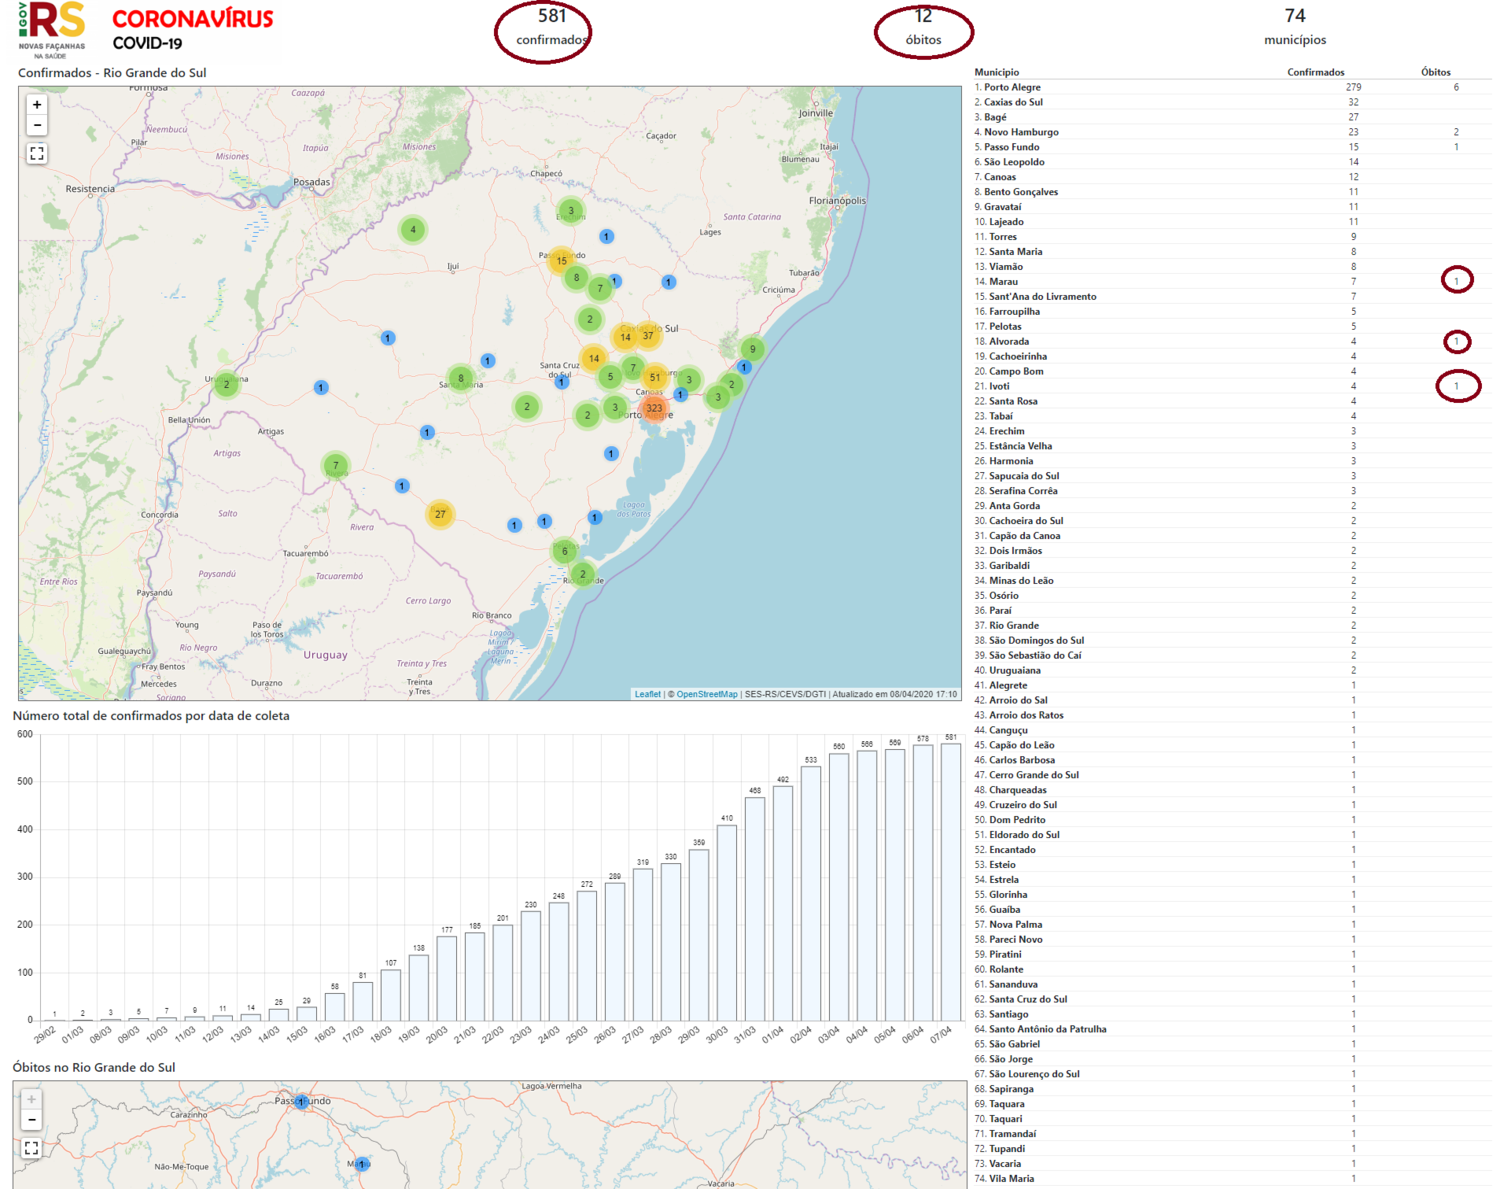Viewport: 1500px width, 1189px height.
Task: Sort table by Óbitos column header
Action: pyautogui.click(x=1436, y=72)
